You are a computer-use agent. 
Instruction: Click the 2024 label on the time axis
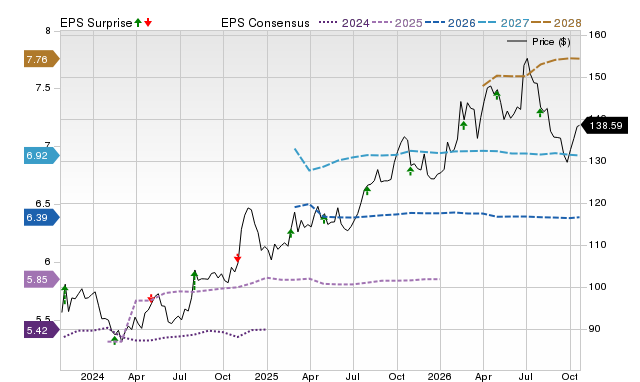point(93,376)
